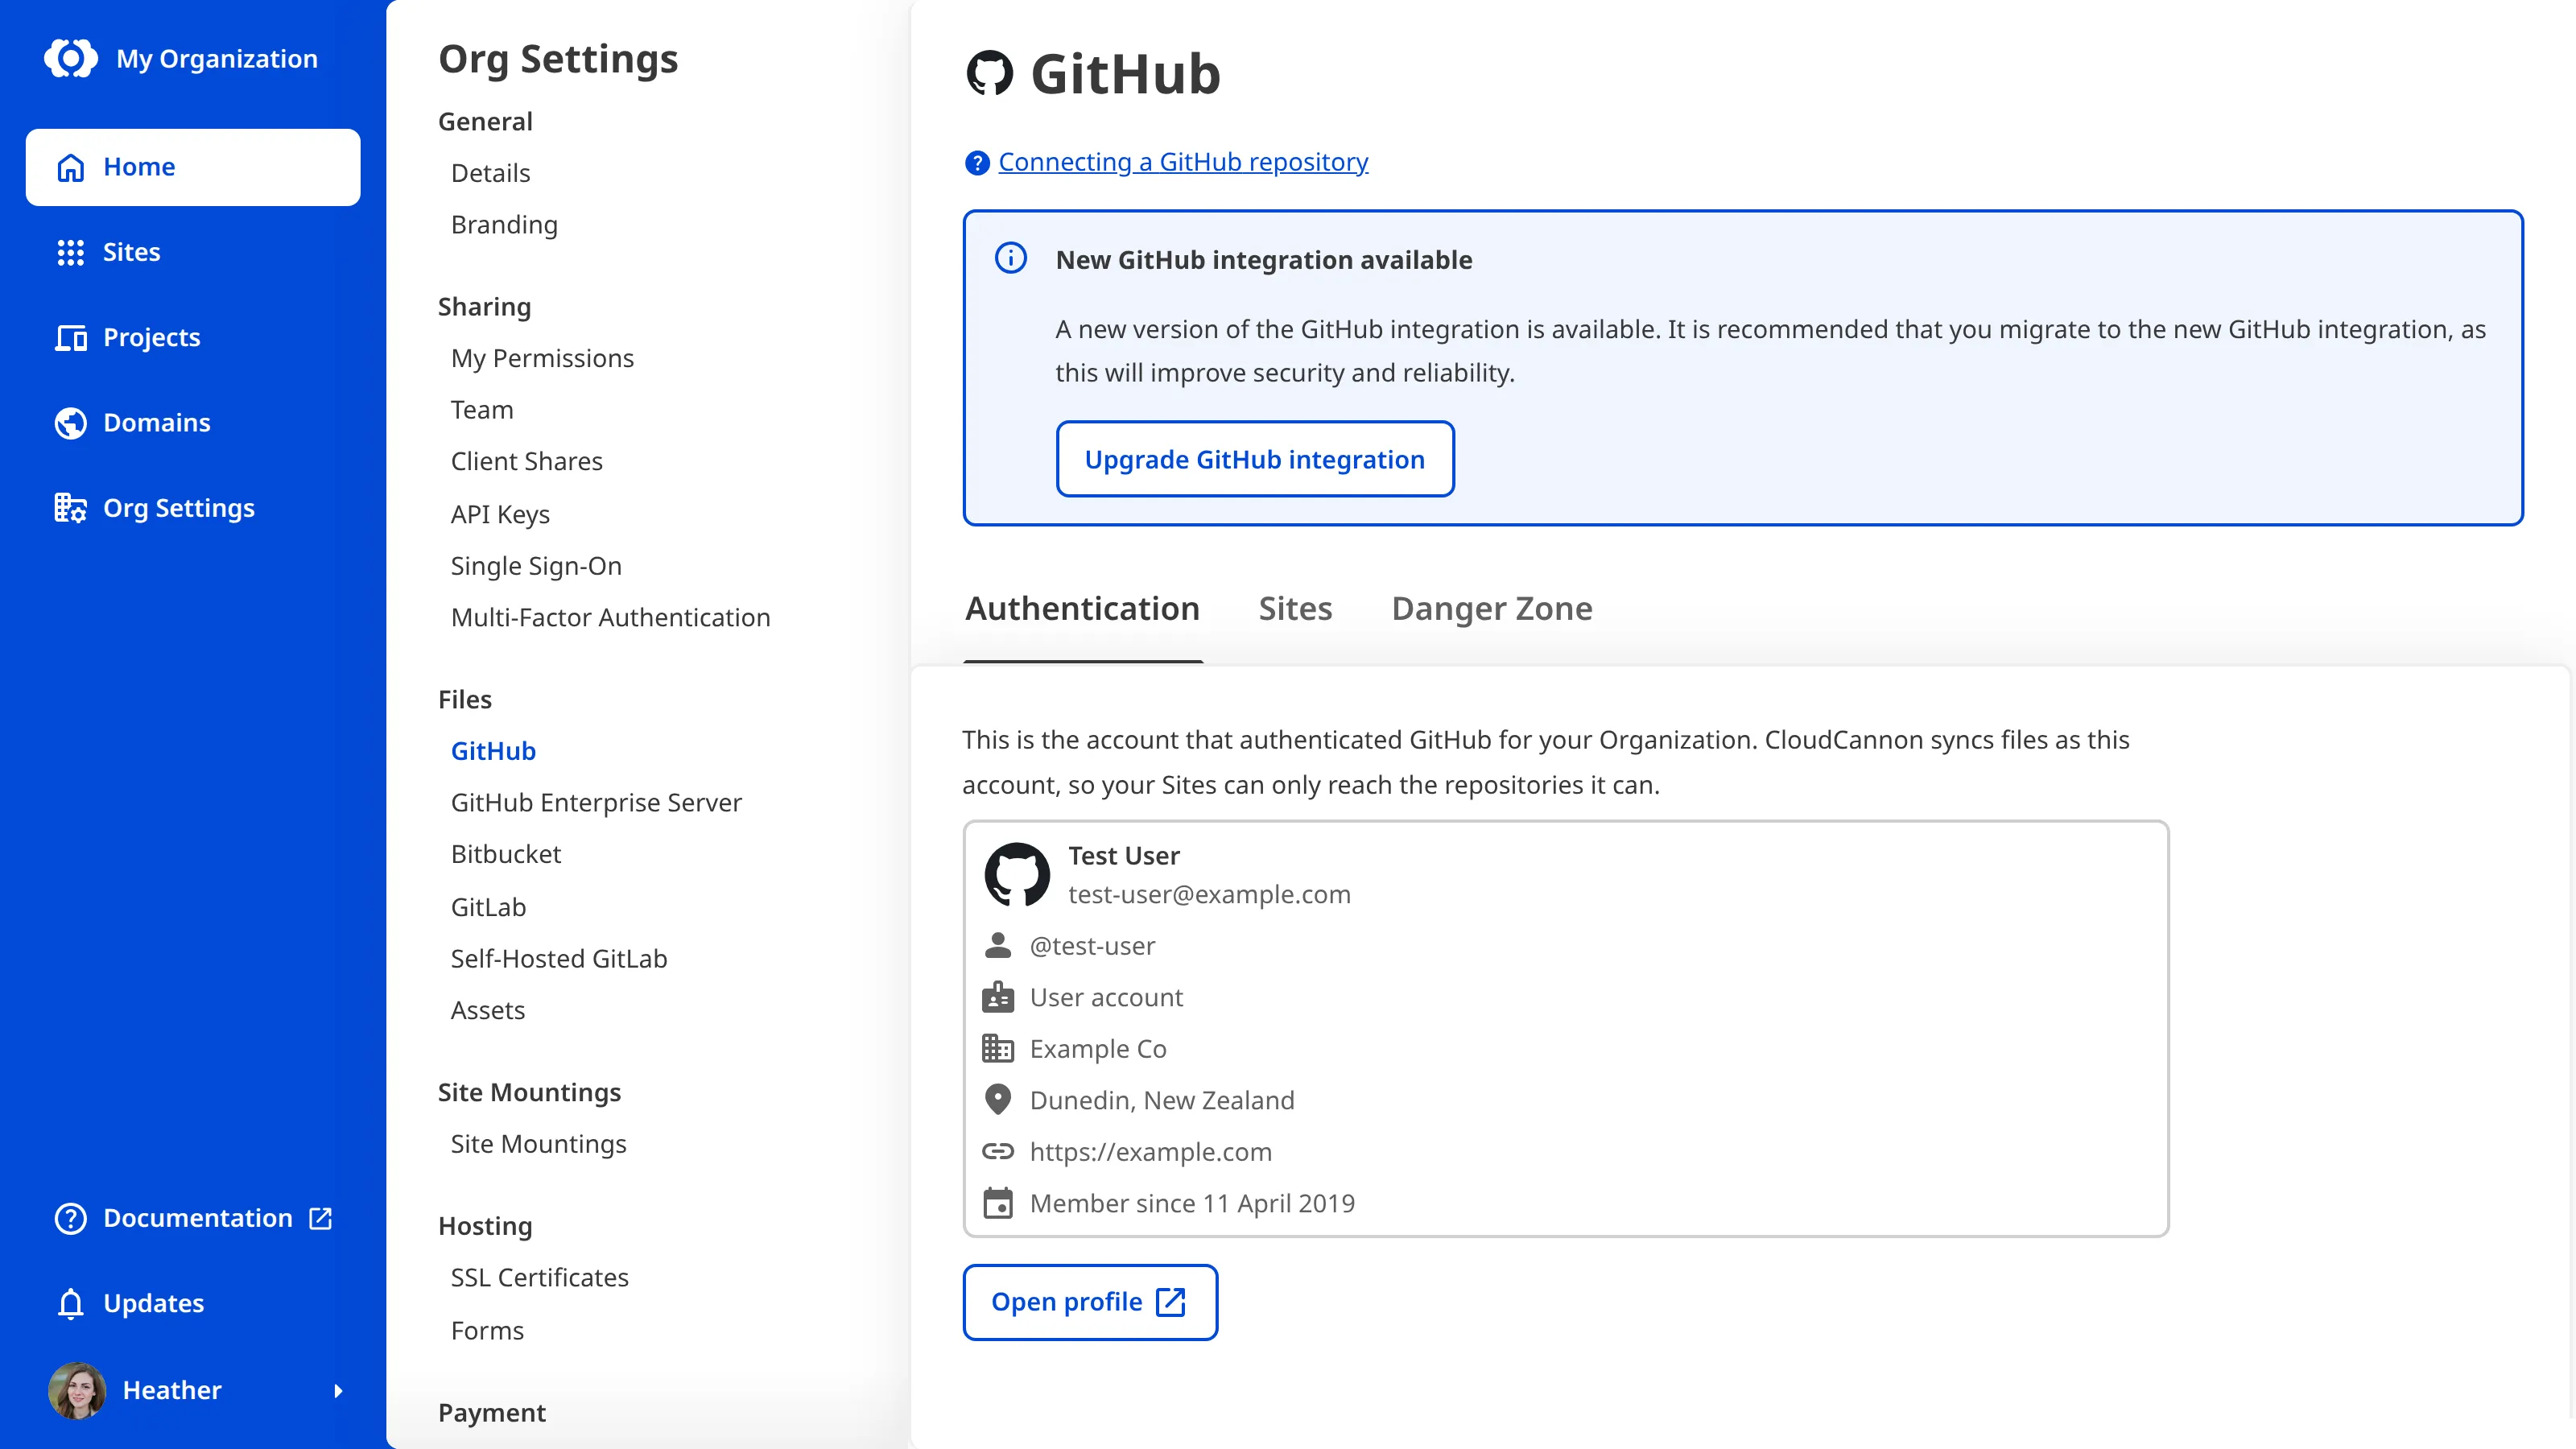Open the Danger Zone tab
Viewport: 2576px width, 1449px height.
coord(1491,608)
